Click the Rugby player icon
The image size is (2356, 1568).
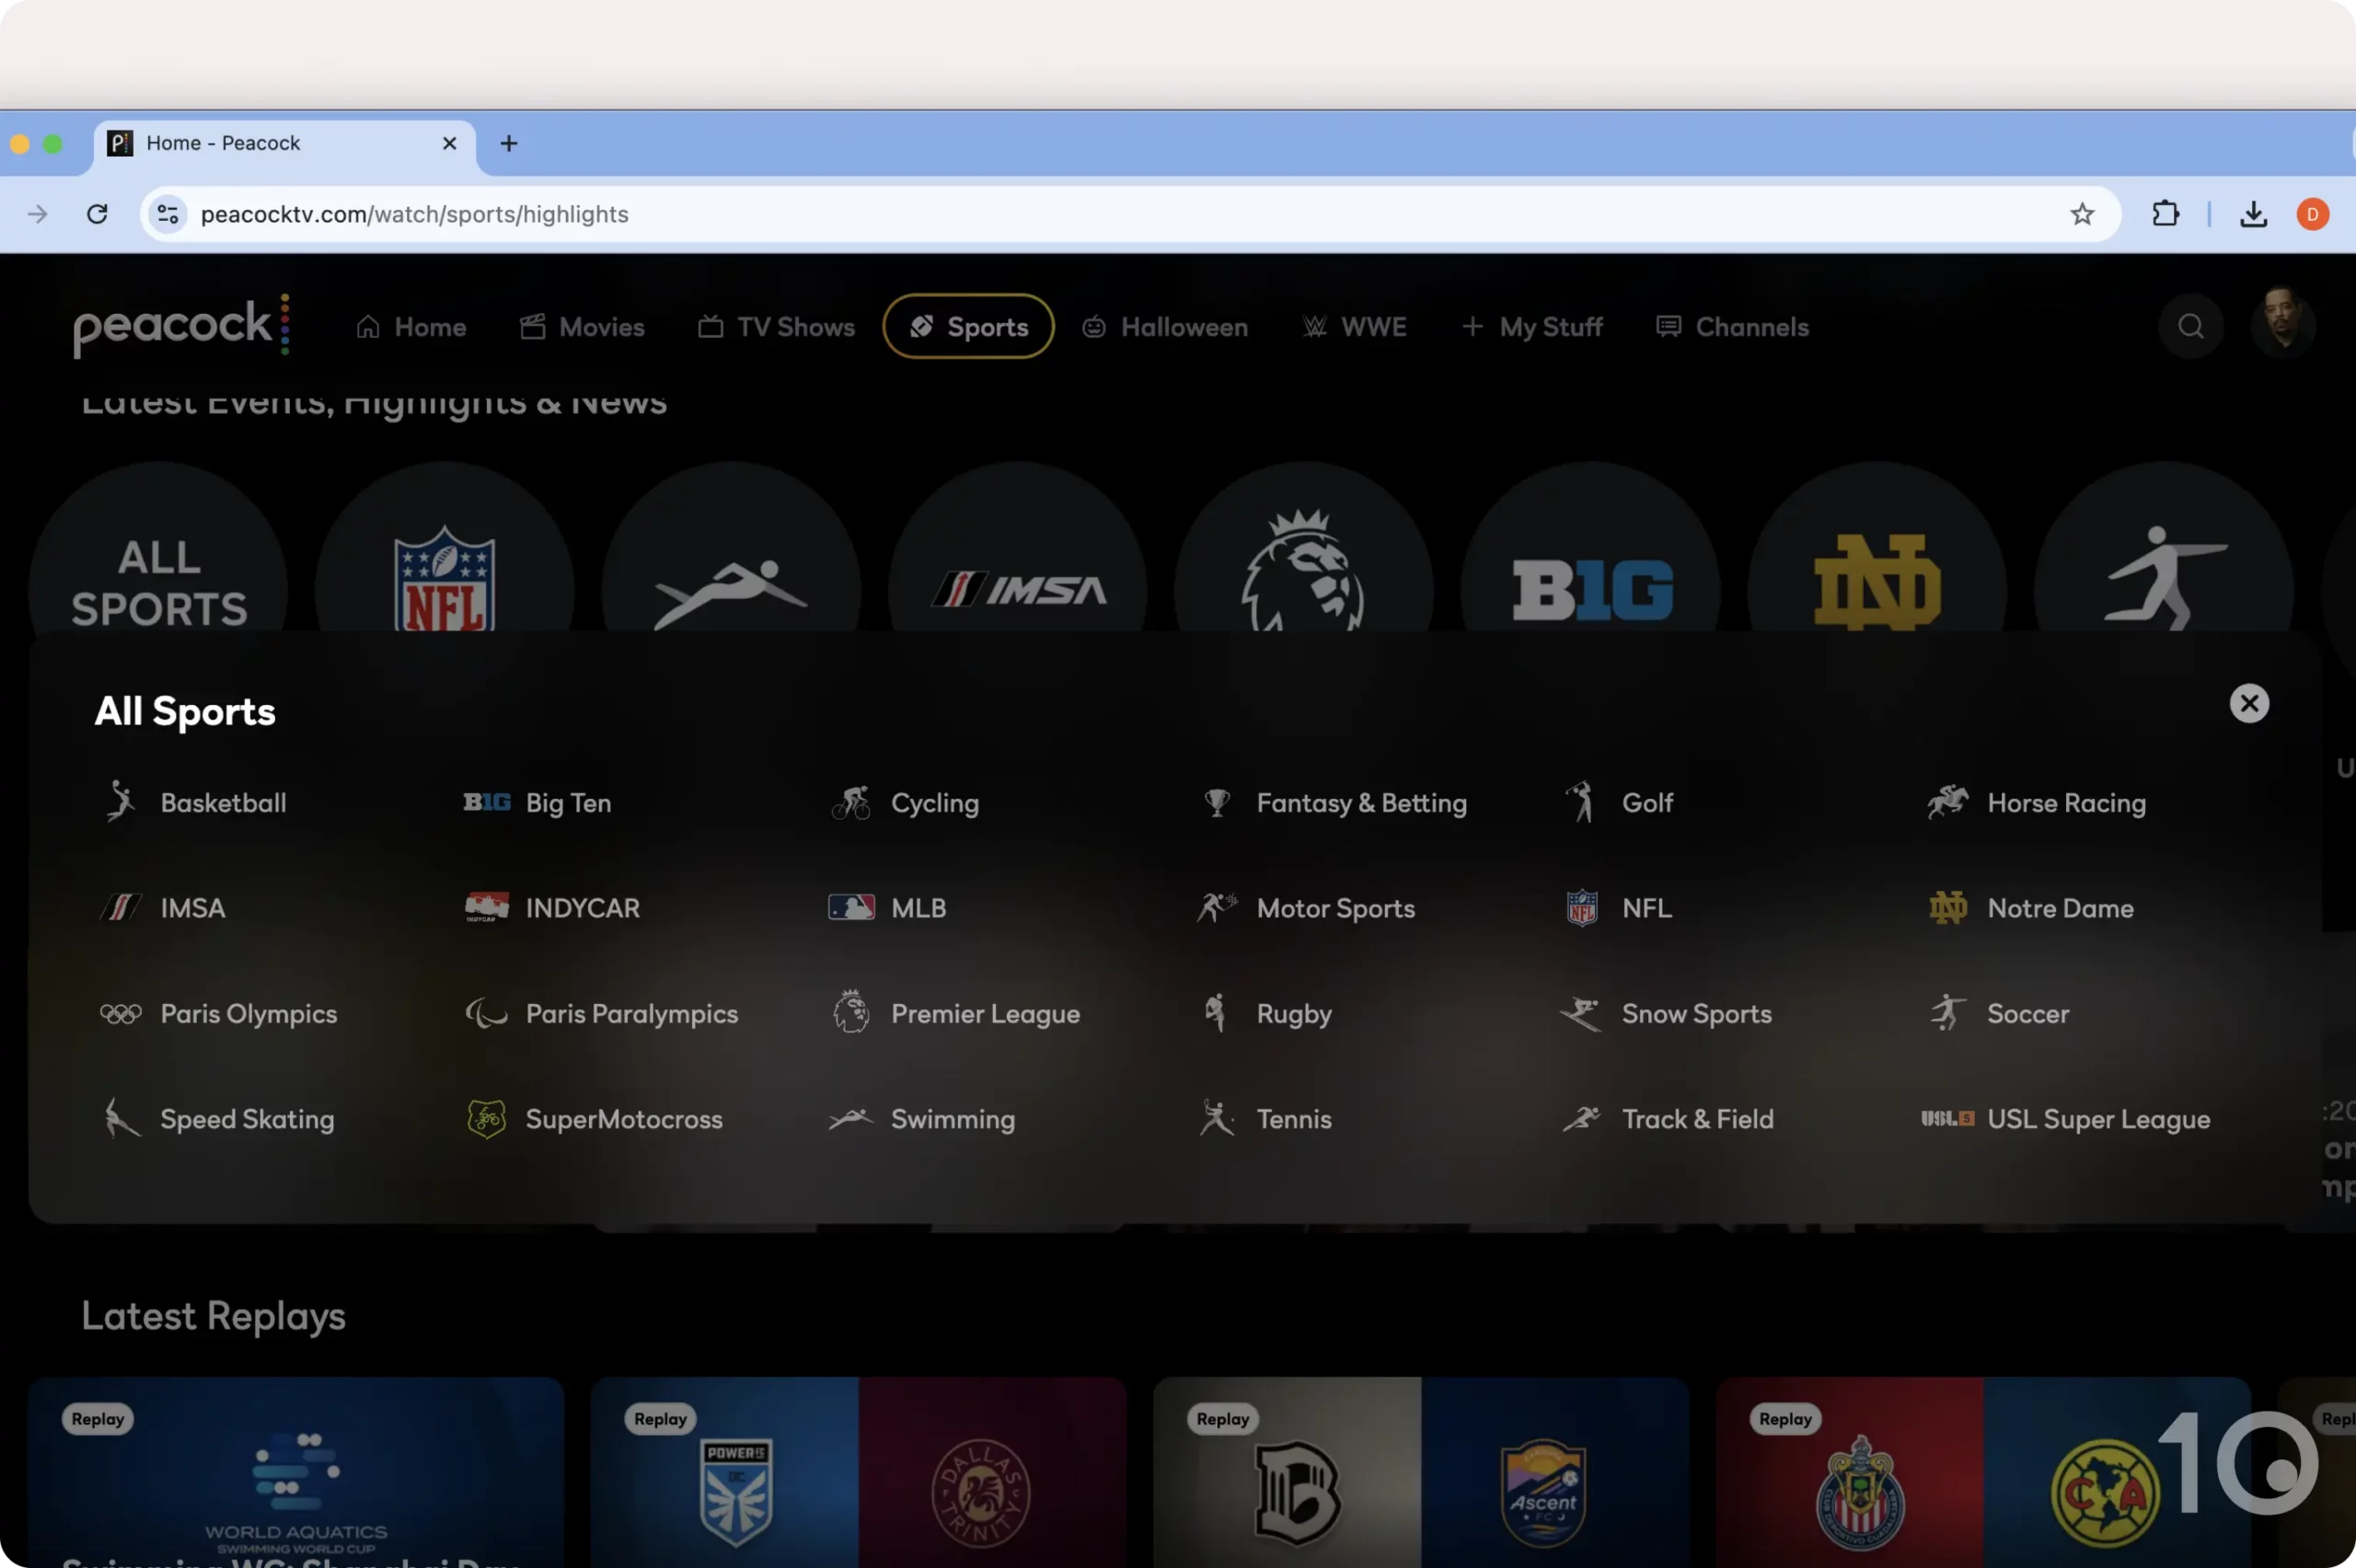pyautogui.click(x=1215, y=1013)
